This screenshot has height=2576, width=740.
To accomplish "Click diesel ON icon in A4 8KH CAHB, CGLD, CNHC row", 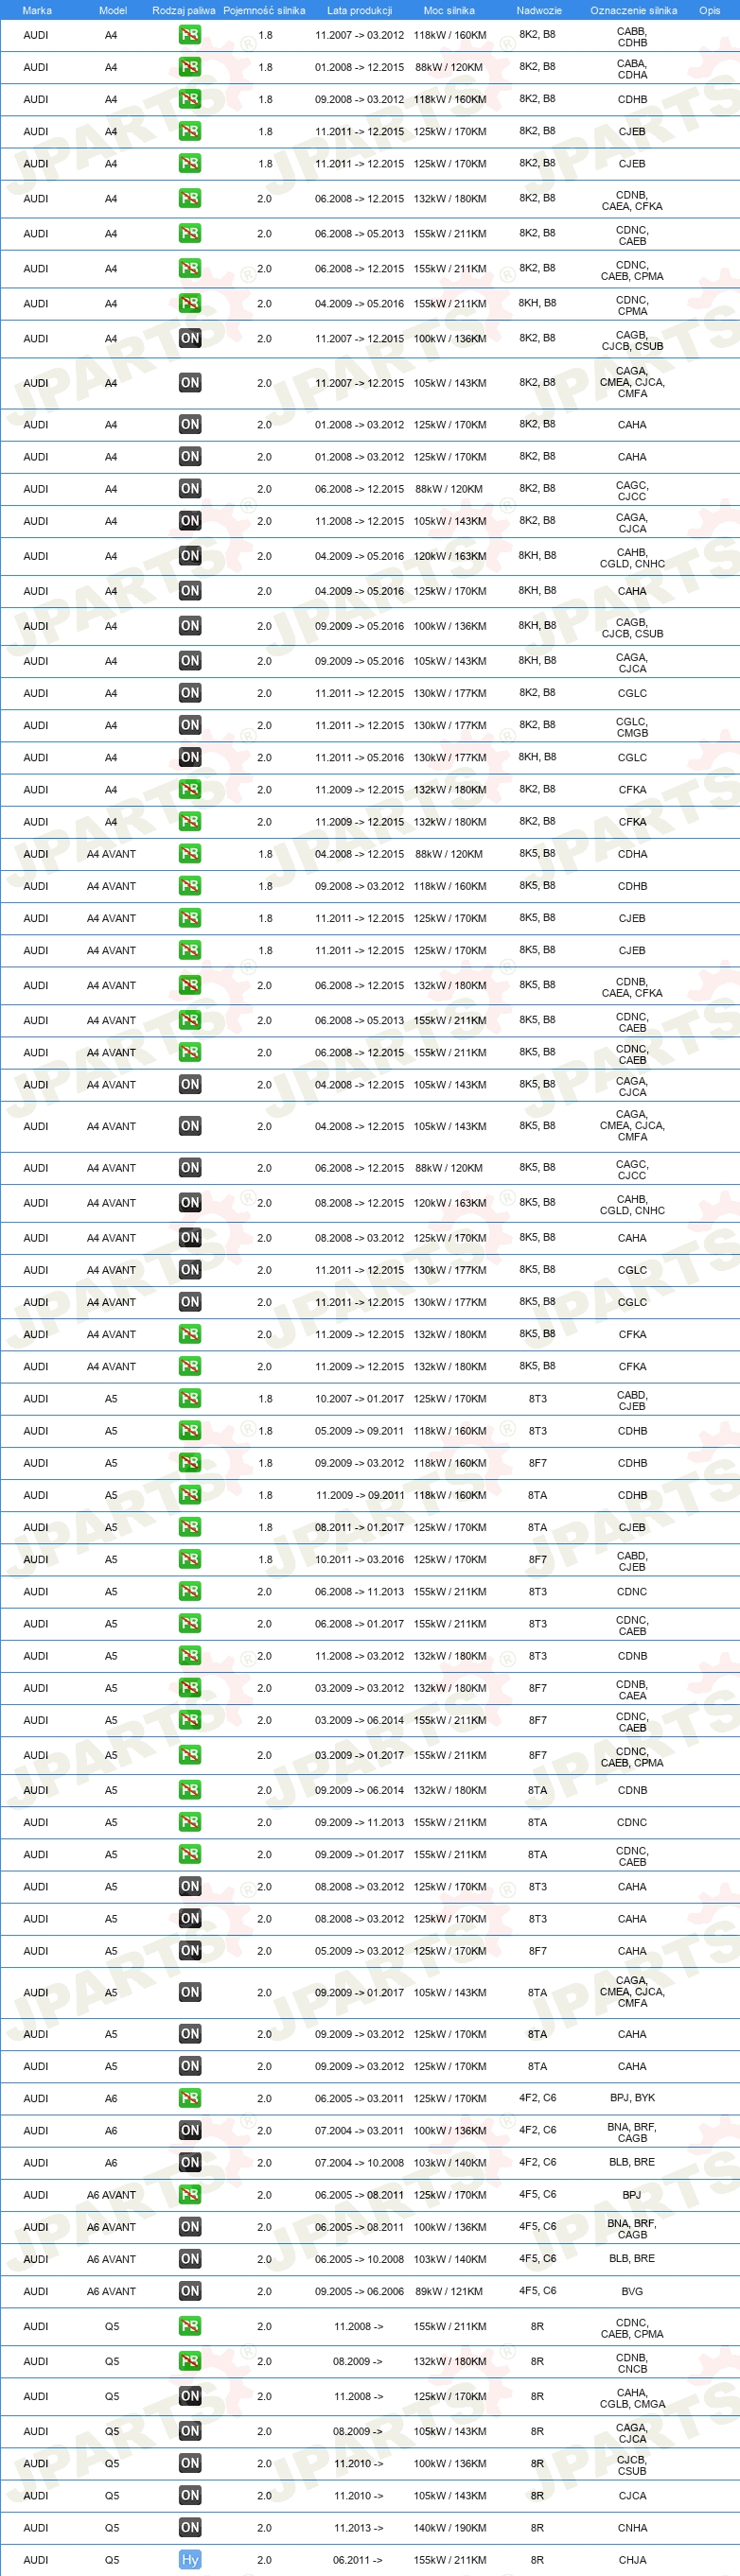I will pyautogui.click(x=190, y=555).
